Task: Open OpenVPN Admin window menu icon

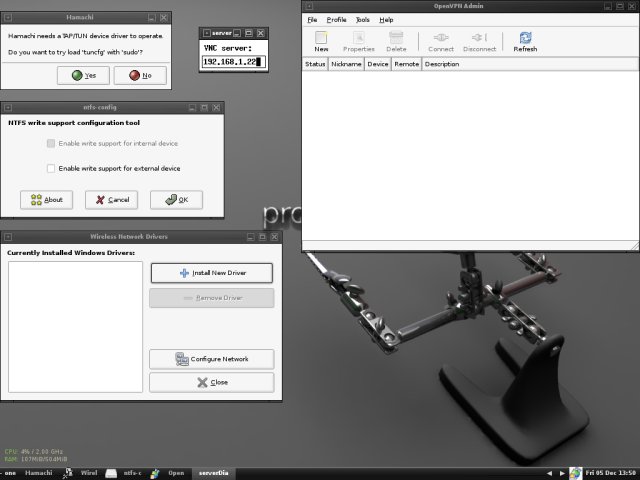Action: [309, 6]
